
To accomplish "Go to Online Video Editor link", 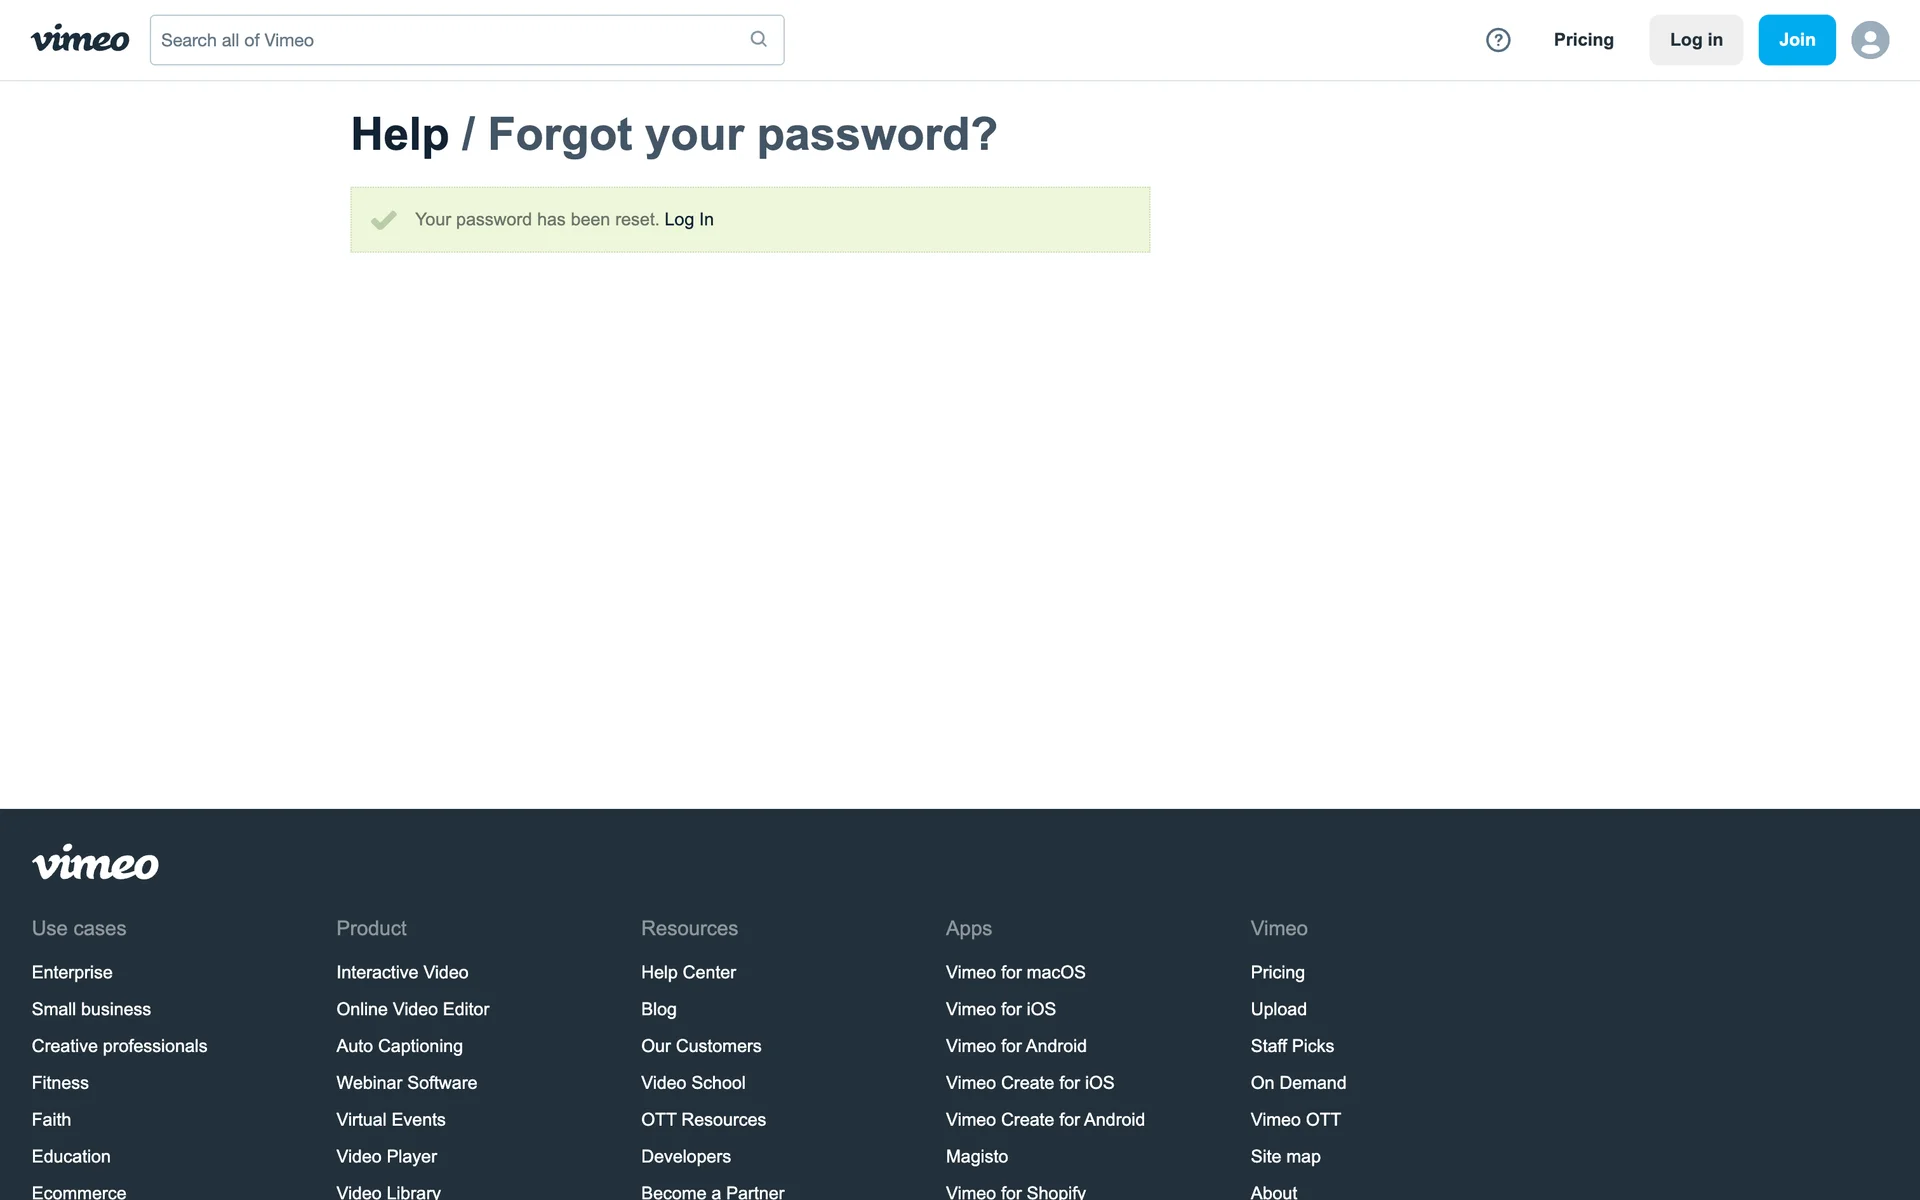I will 412,1009.
